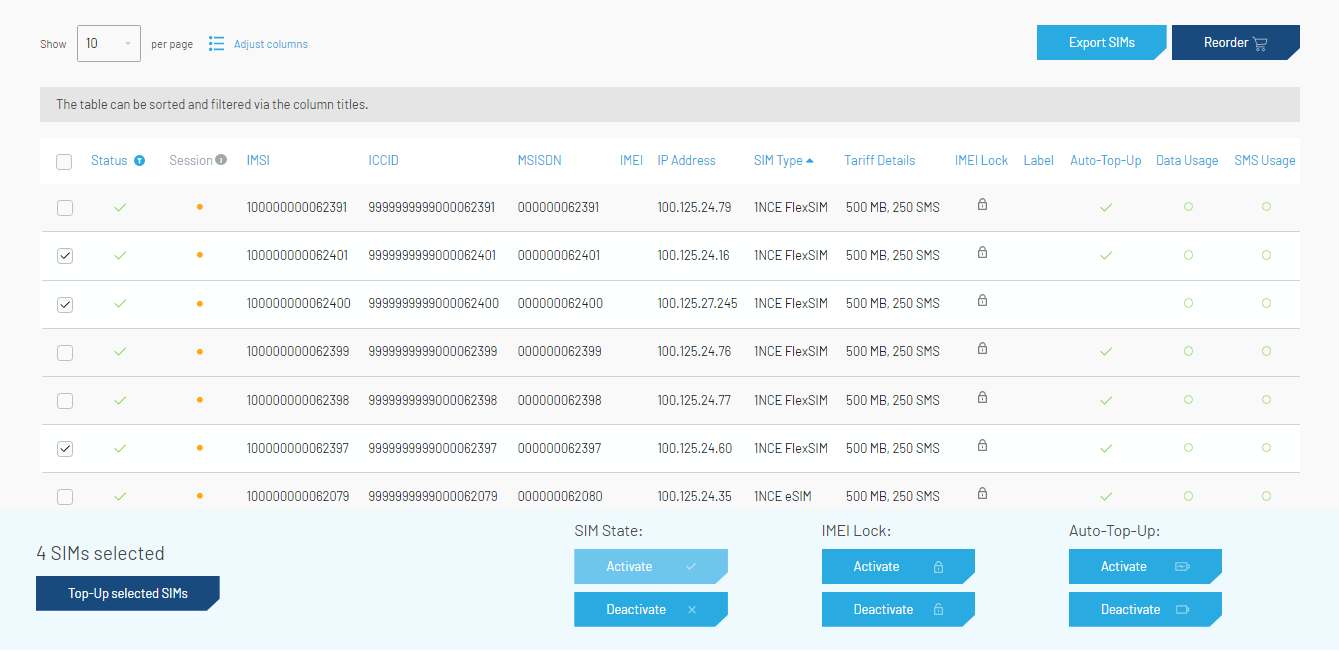Click the Session info icon

pyautogui.click(x=221, y=160)
